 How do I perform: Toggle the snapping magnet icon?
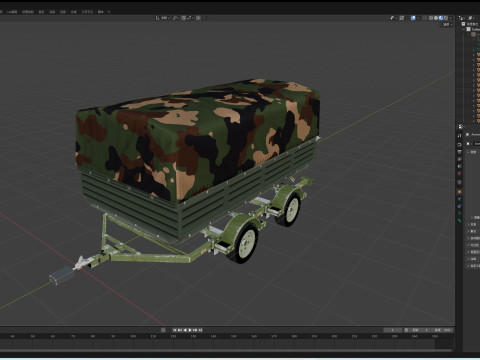pos(184,18)
